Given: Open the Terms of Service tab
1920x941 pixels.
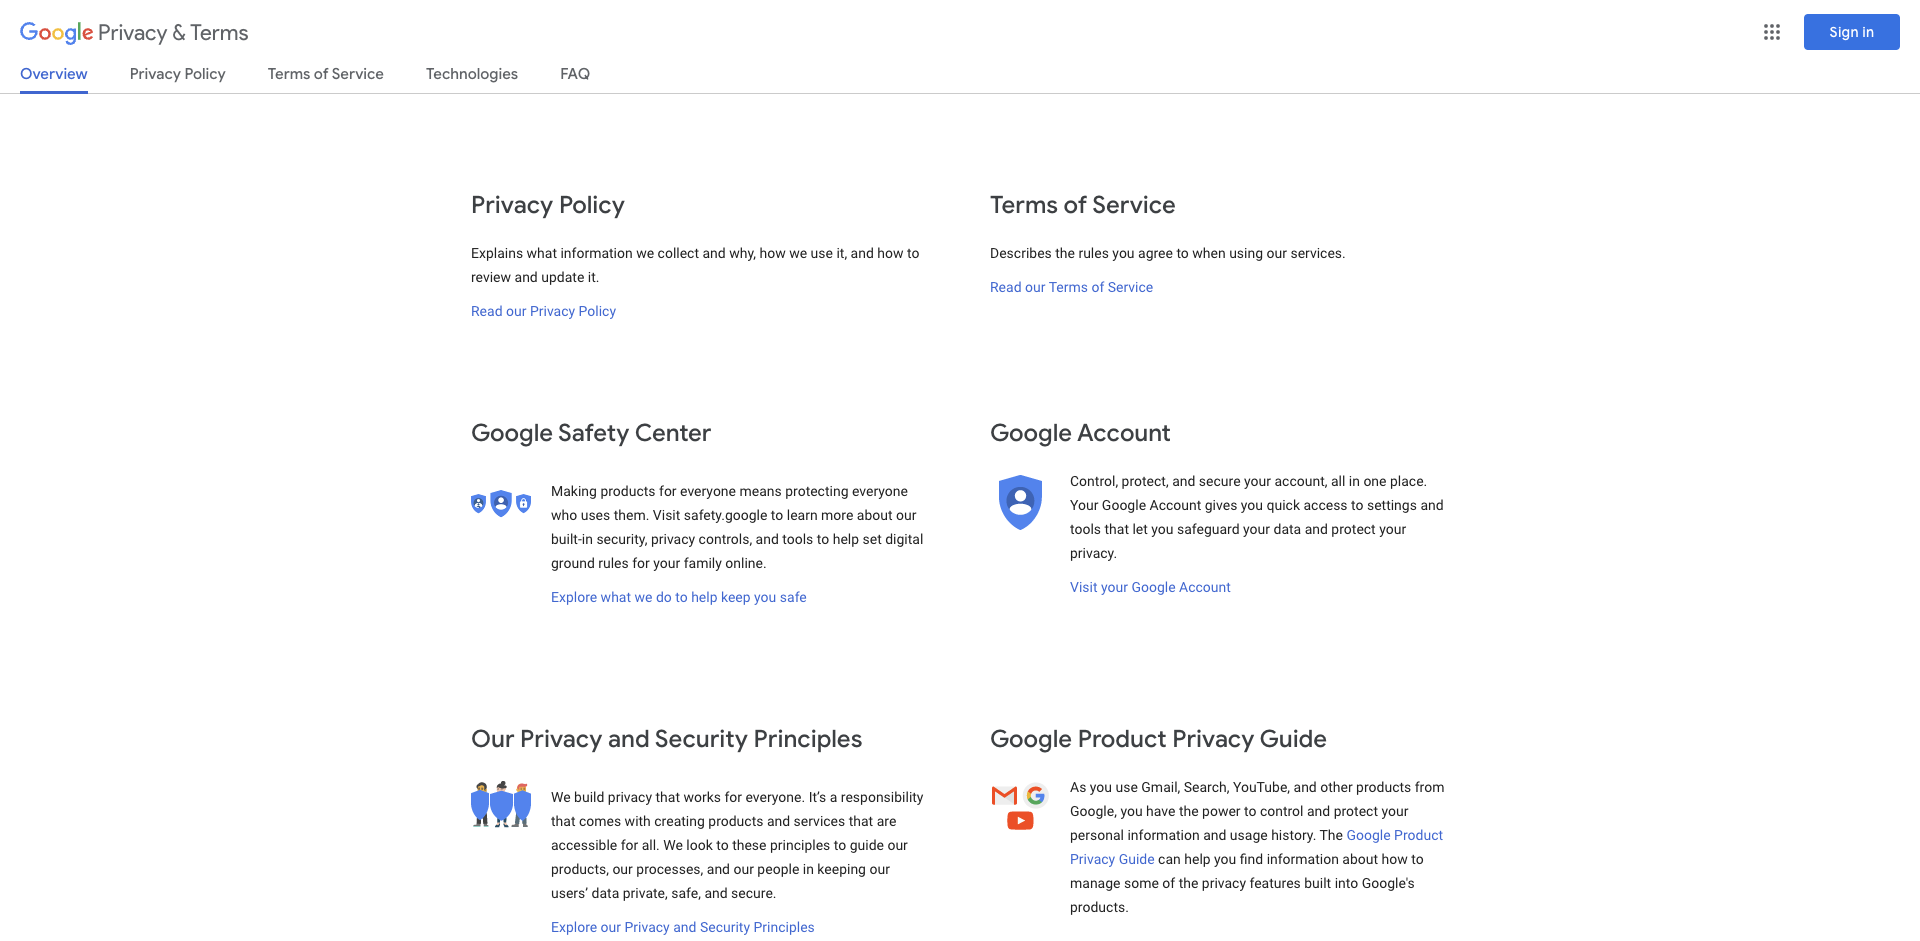Looking at the screenshot, I should coord(325,74).
